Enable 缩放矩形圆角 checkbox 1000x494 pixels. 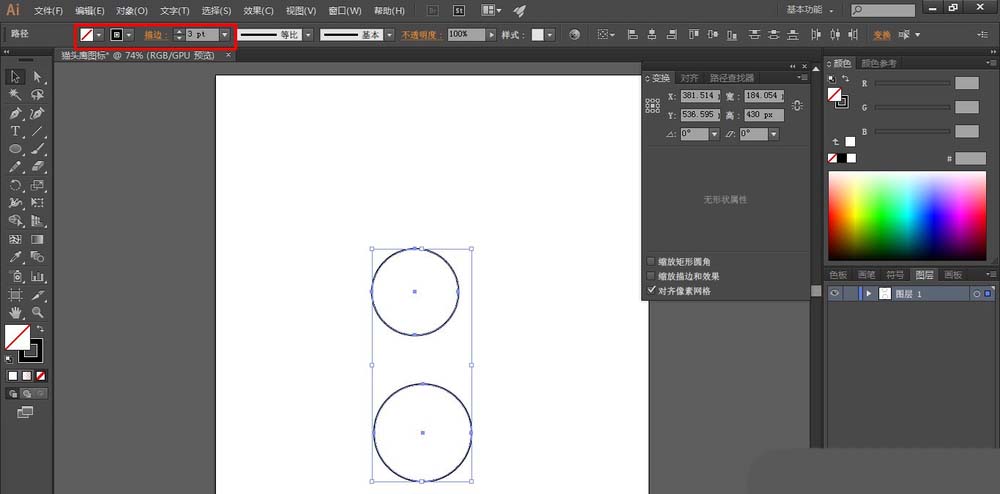point(651,261)
